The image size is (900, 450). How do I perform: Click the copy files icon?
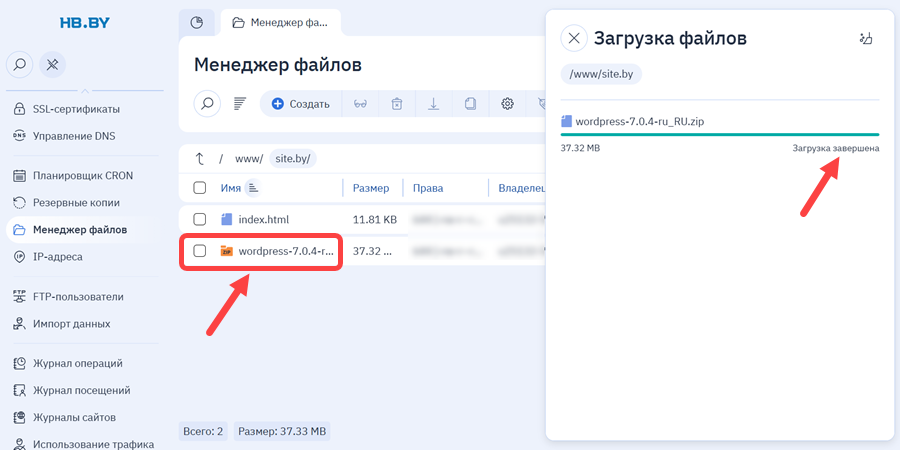coord(470,104)
